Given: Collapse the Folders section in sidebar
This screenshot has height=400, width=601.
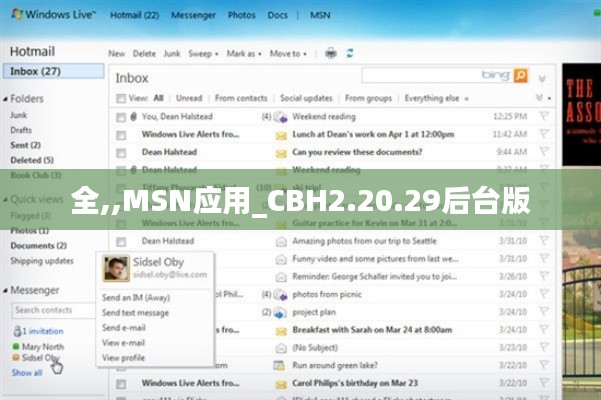Looking at the screenshot, I should (6, 99).
